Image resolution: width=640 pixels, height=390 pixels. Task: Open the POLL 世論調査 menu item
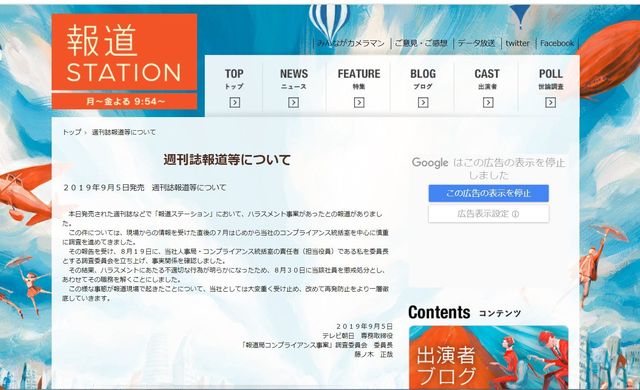coord(551,86)
